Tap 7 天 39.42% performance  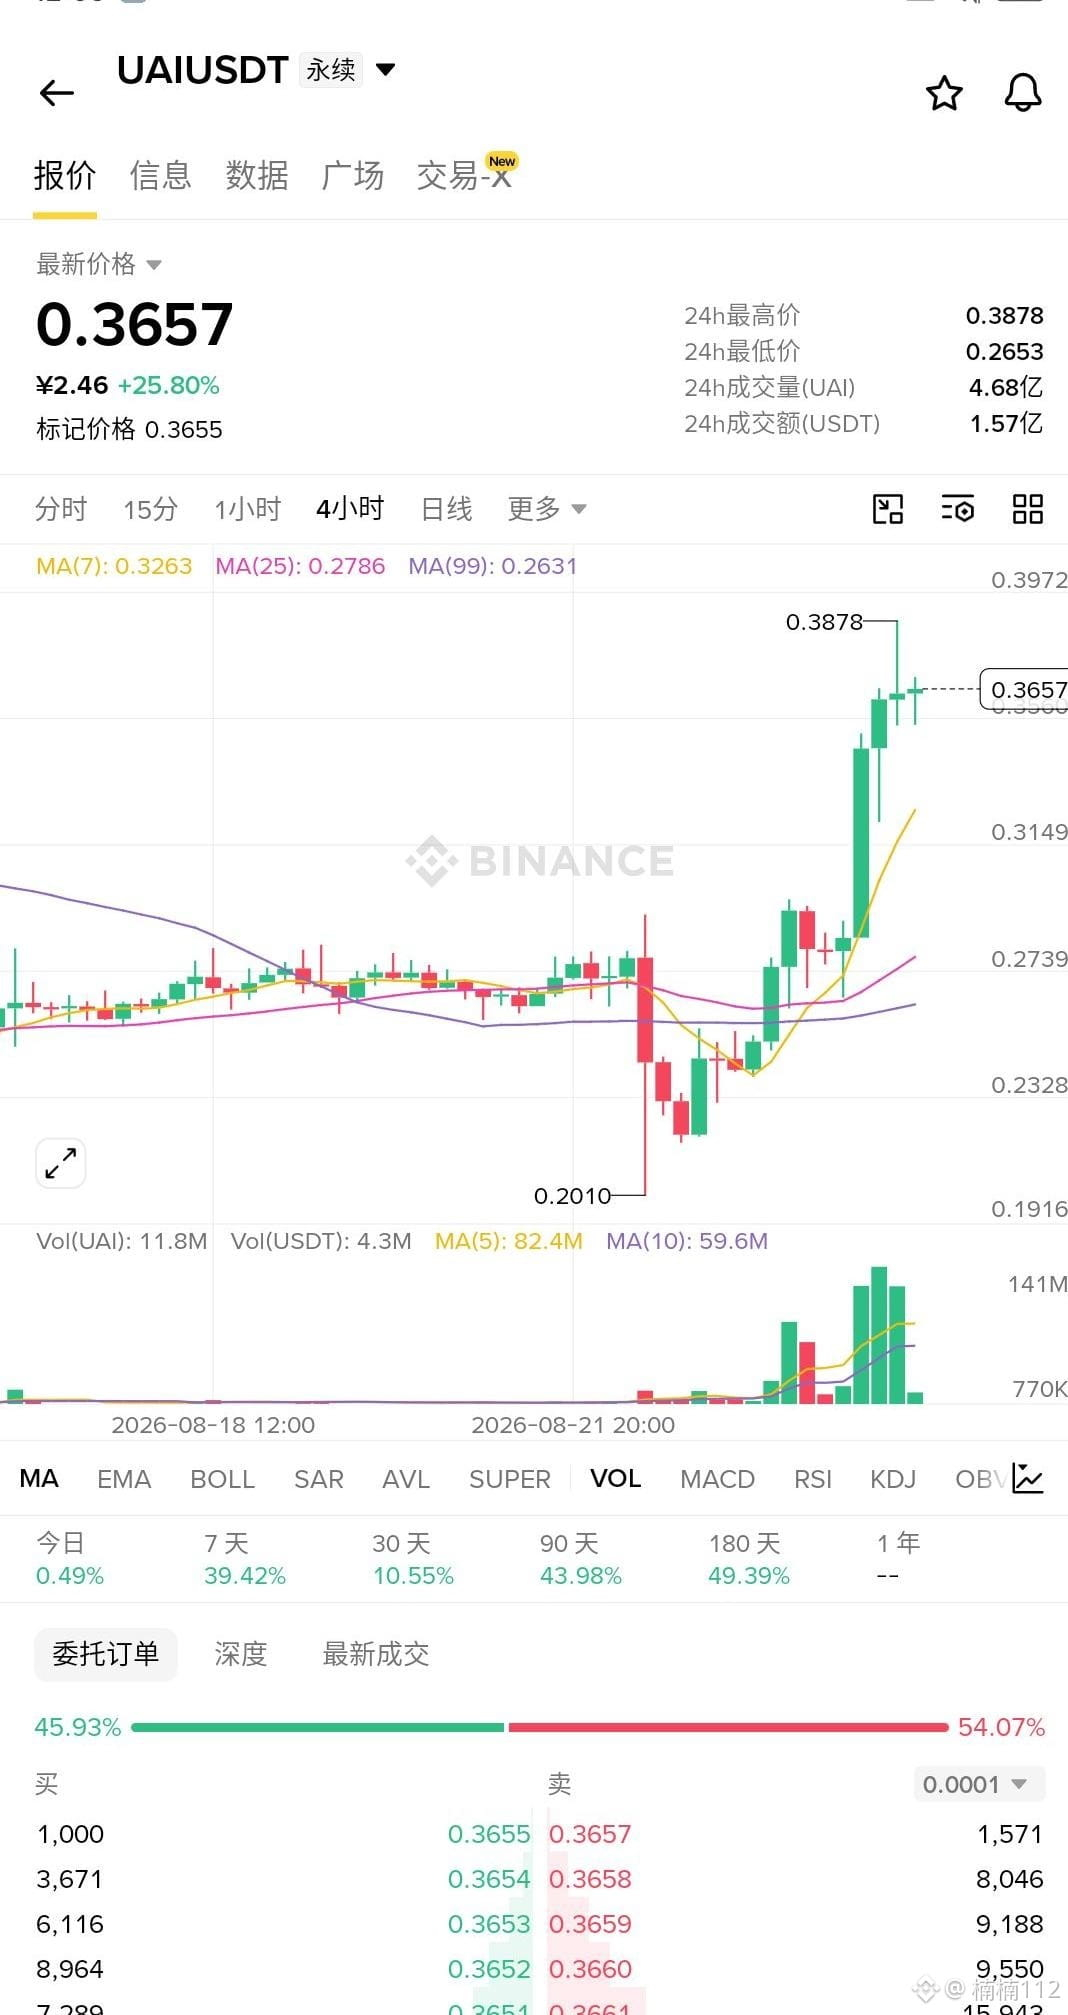[x=245, y=1559]
